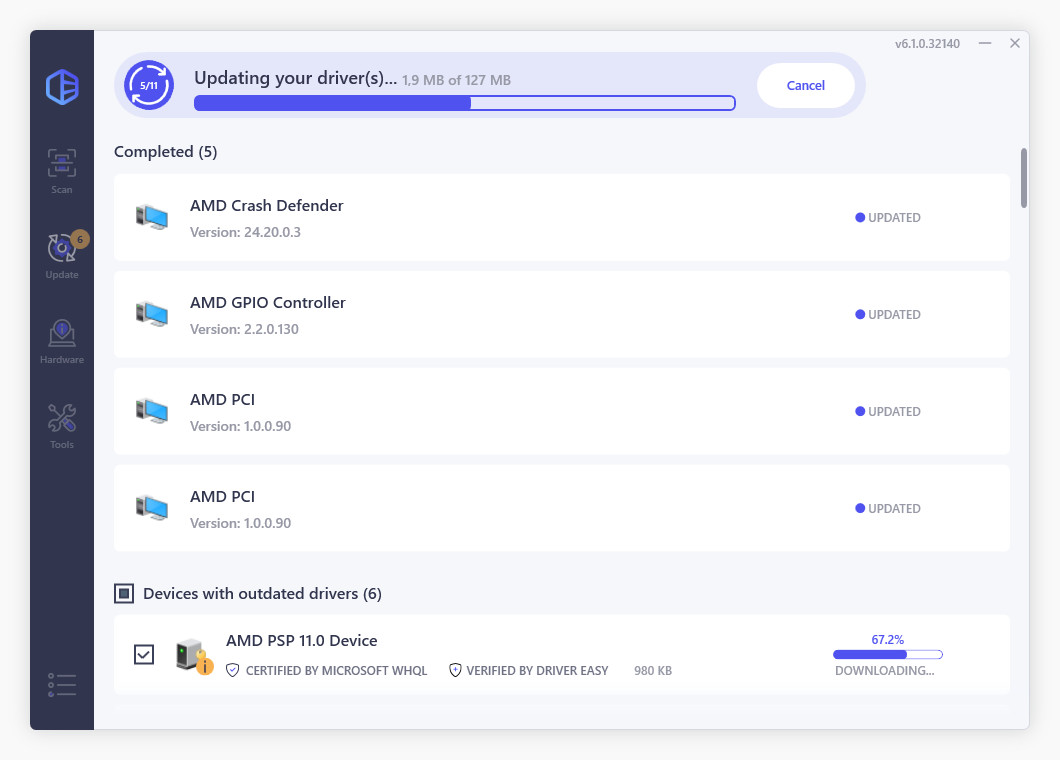The image size is (1060, 760).
Task: Click the overall update progress bar at top
Action: (464, 103)
